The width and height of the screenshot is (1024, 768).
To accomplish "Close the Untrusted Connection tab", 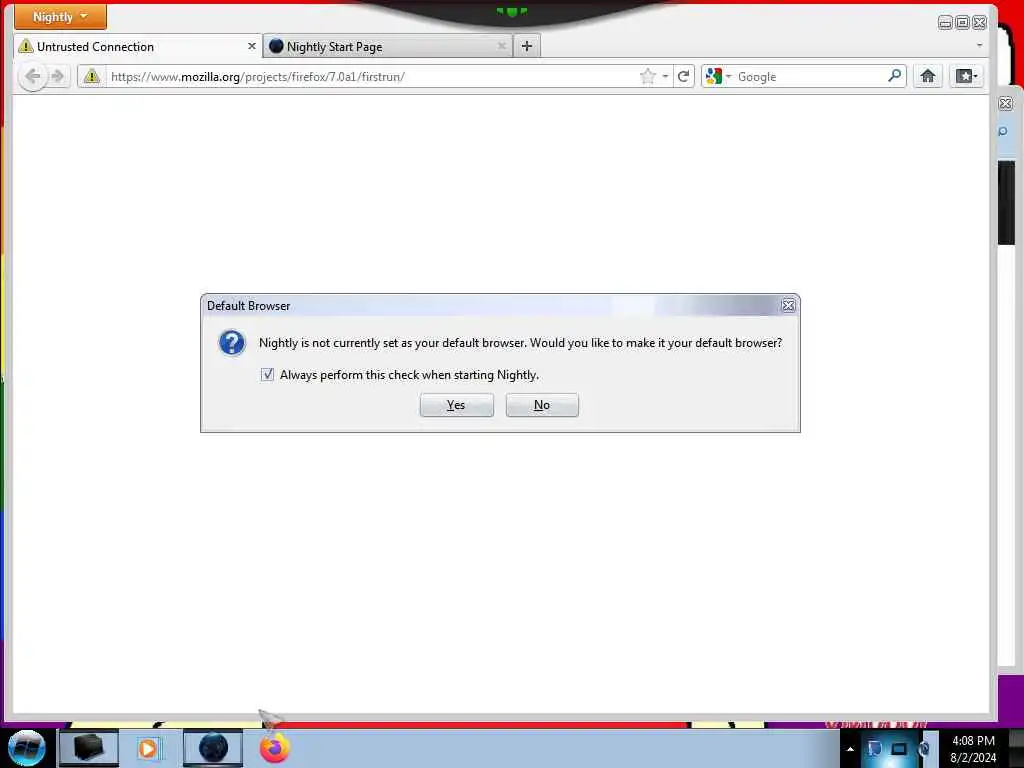I will coord(251,46).
